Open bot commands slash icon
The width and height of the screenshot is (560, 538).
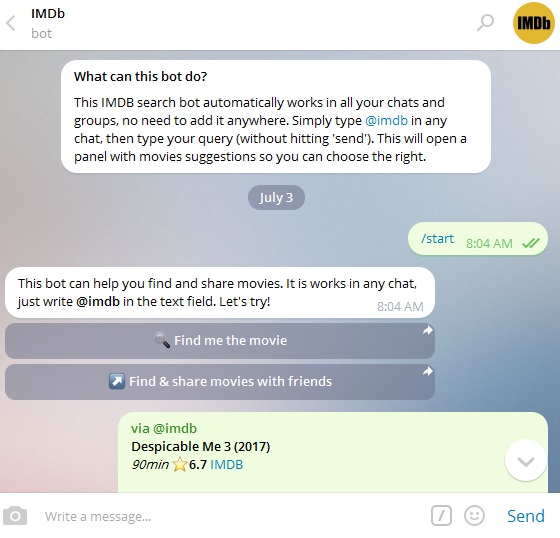click(441, 516)
